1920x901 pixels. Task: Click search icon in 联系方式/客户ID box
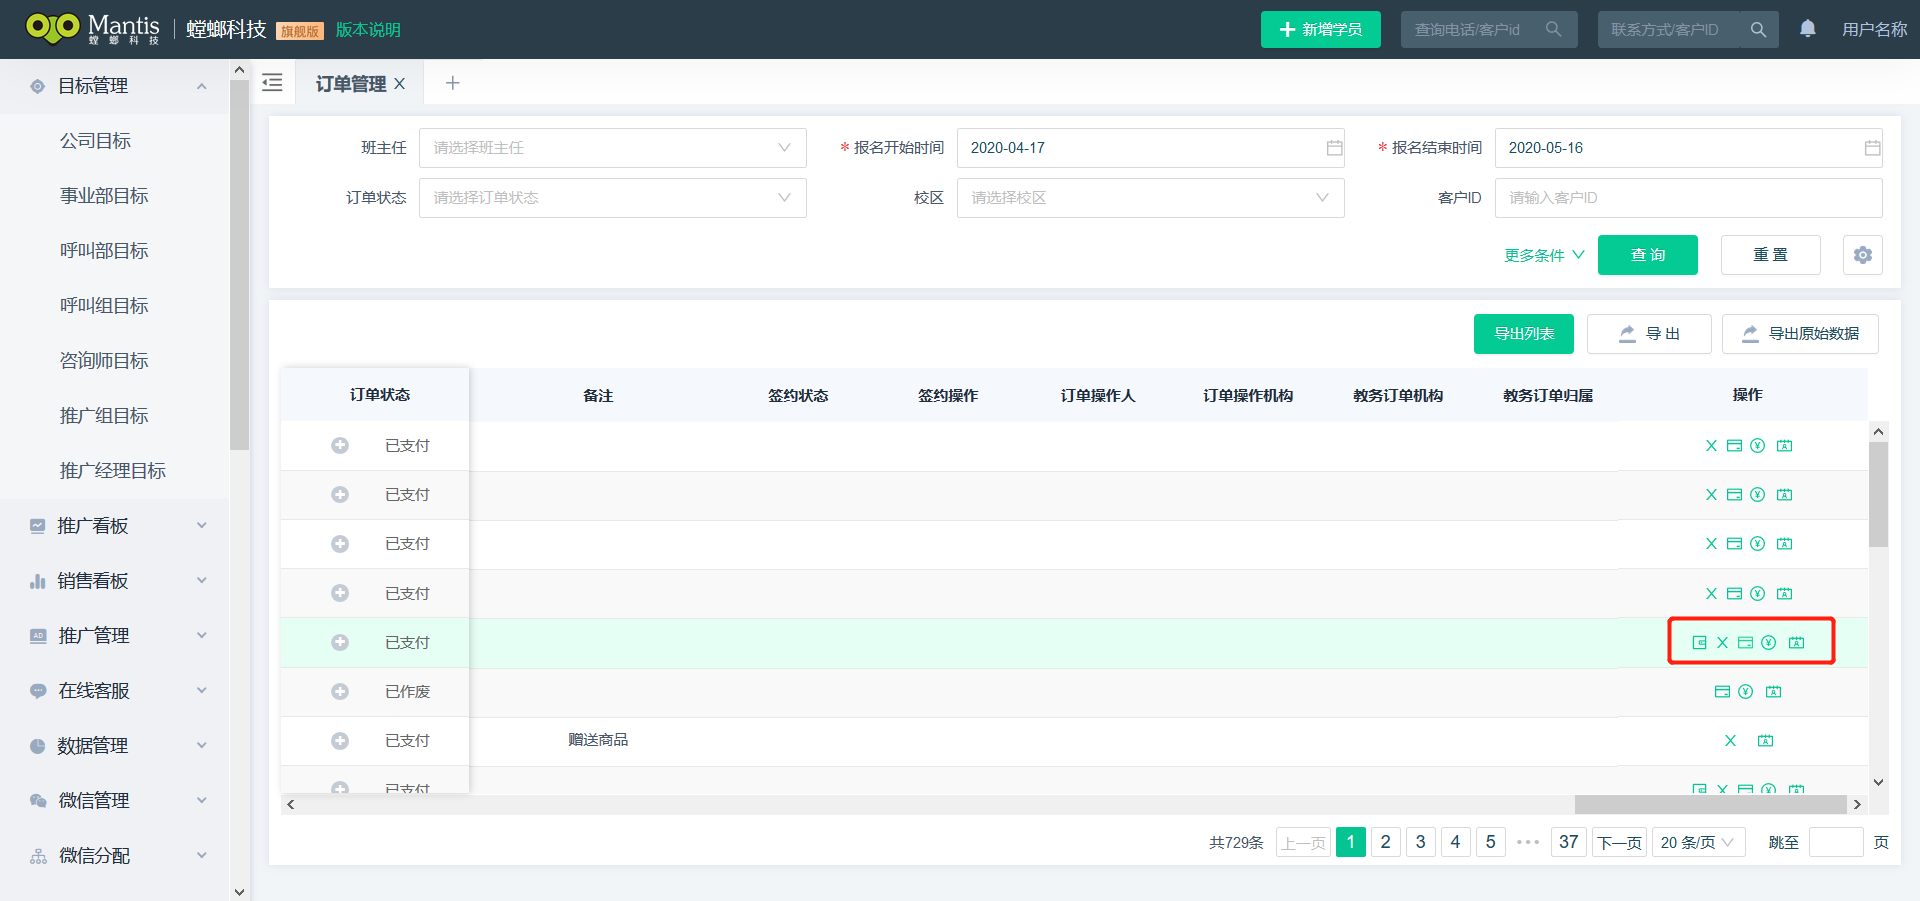click(1758, 29)
